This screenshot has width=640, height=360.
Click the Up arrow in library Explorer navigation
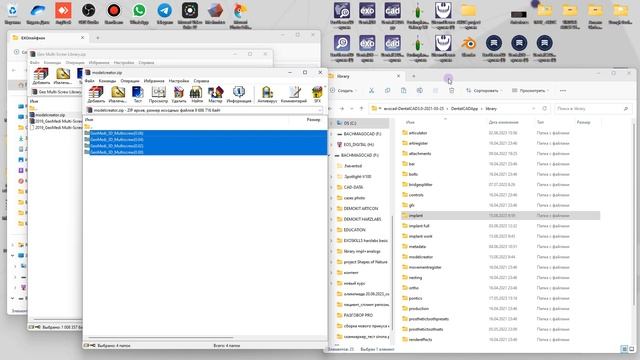[361, 109]
